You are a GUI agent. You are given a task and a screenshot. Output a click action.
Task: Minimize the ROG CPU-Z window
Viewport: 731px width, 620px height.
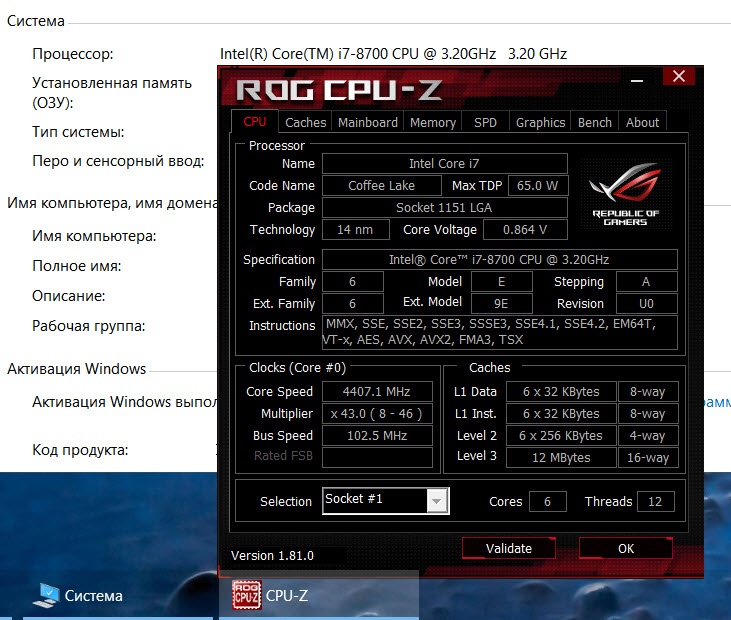[x=637, y=81]
